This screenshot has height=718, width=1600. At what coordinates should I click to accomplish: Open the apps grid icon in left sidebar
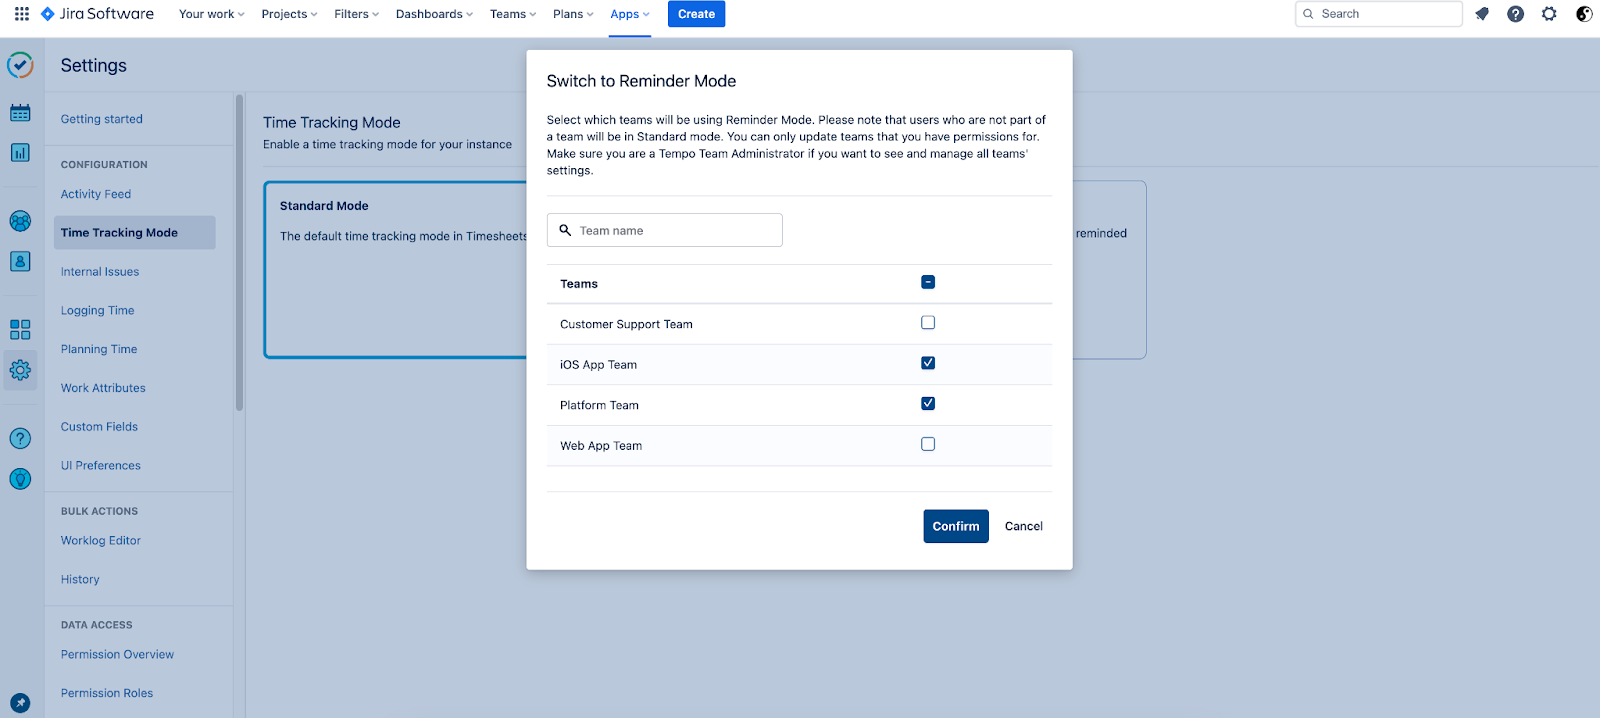click(20, 329)
